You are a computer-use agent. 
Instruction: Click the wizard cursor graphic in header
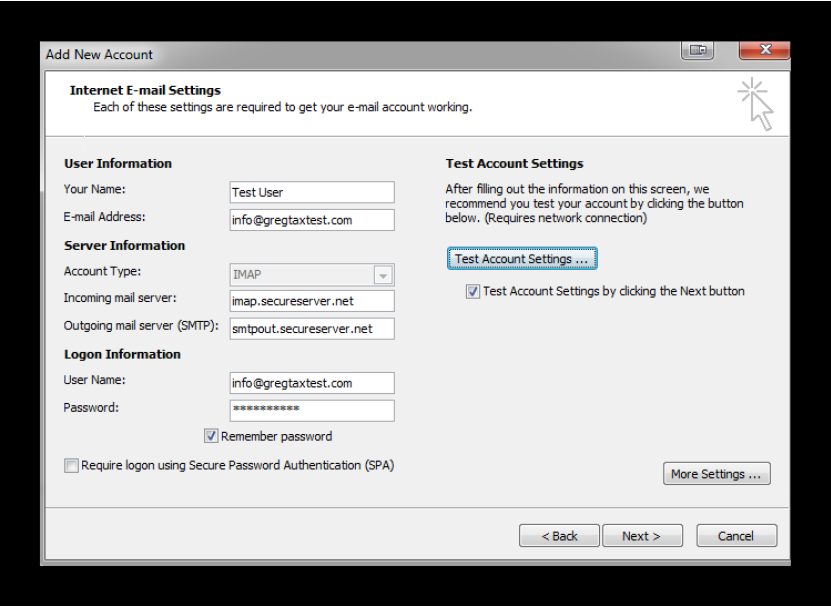(756, 104)
